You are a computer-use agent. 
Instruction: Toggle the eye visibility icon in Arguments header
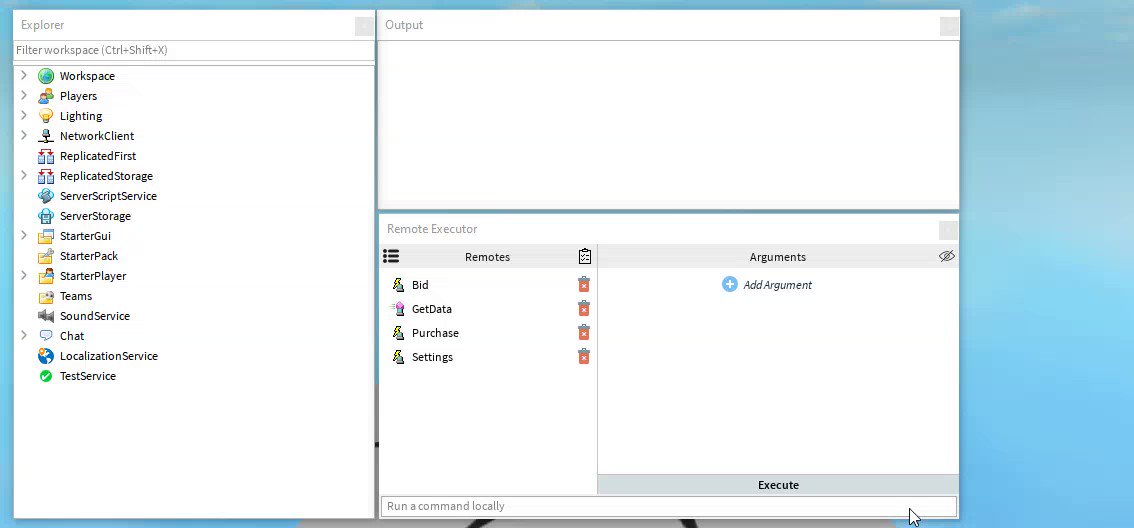(x=947, y=256)
